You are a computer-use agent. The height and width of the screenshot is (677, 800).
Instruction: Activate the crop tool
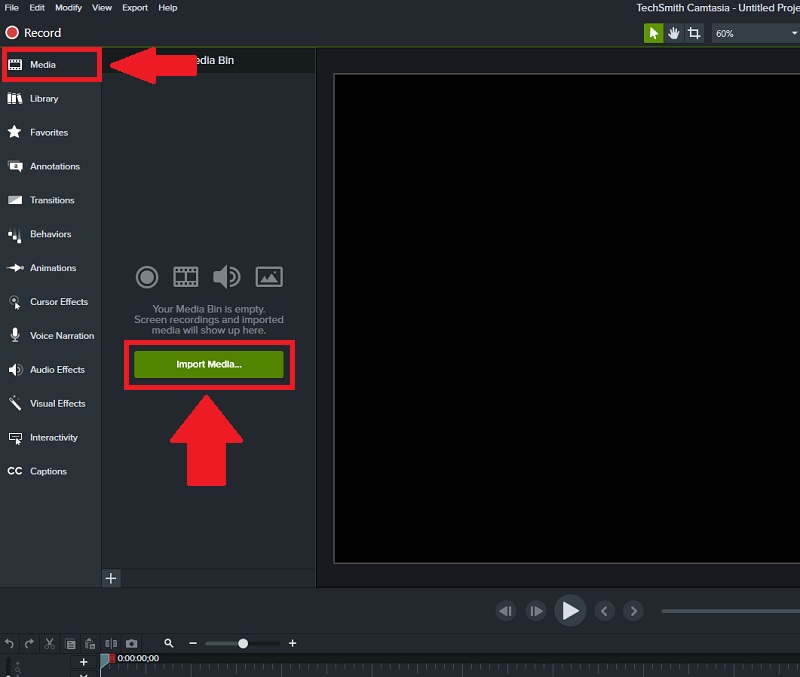[694, 33]
